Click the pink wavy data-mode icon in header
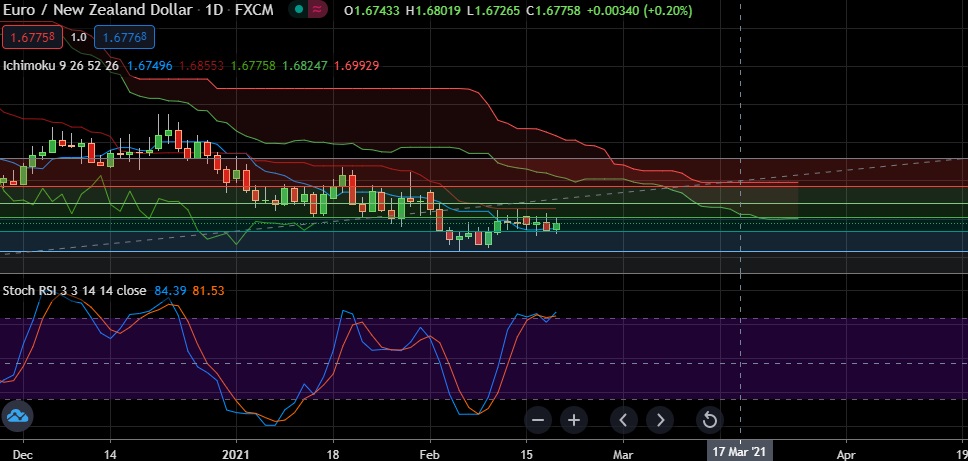 317,10
